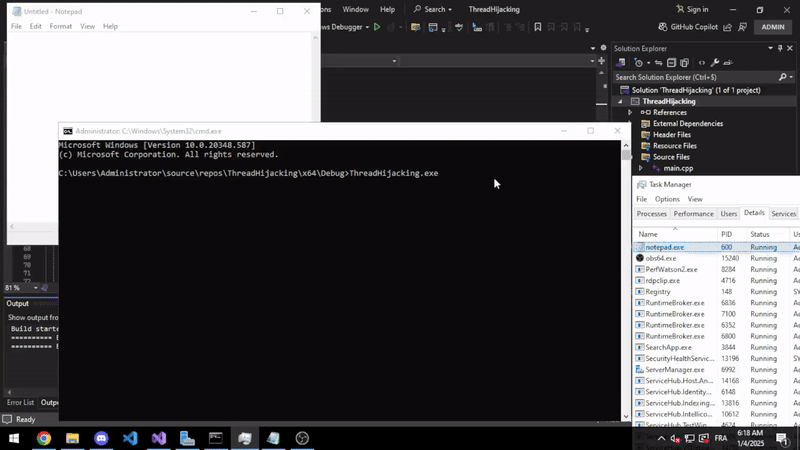This screenshot has width=800, height=450.
Task: Switch to Task Manager Users tab
Action: (x=729, y=214)
